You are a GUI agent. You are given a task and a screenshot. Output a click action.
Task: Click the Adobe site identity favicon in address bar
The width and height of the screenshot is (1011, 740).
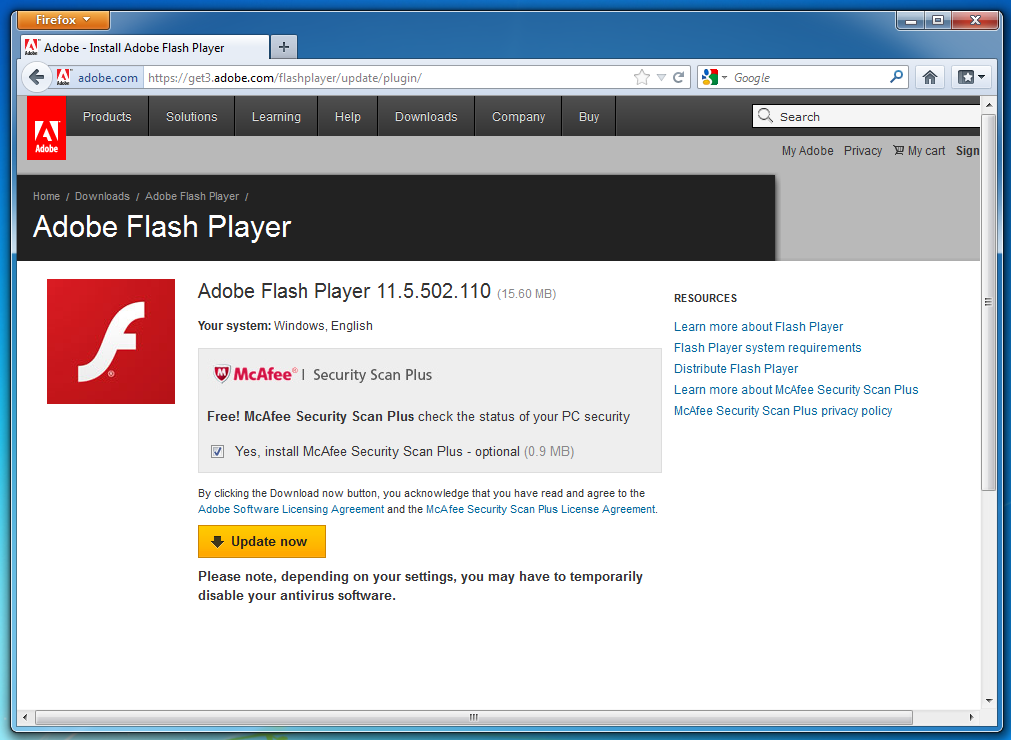point(63,77)
